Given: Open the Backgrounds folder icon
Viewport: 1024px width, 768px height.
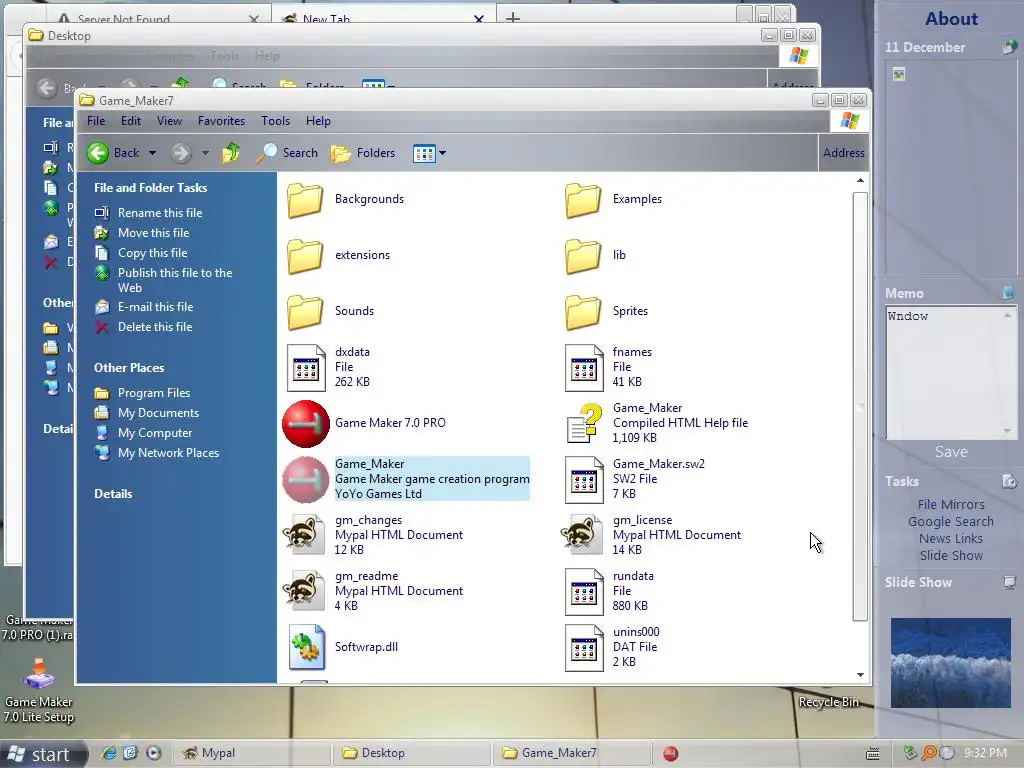Looking at the screenshot, I should point(305,199).
